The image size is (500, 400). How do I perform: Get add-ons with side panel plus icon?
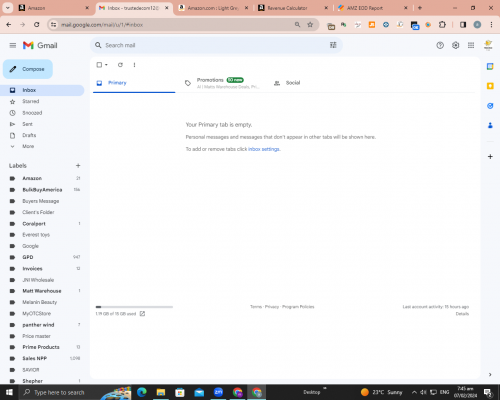(490, 156)
